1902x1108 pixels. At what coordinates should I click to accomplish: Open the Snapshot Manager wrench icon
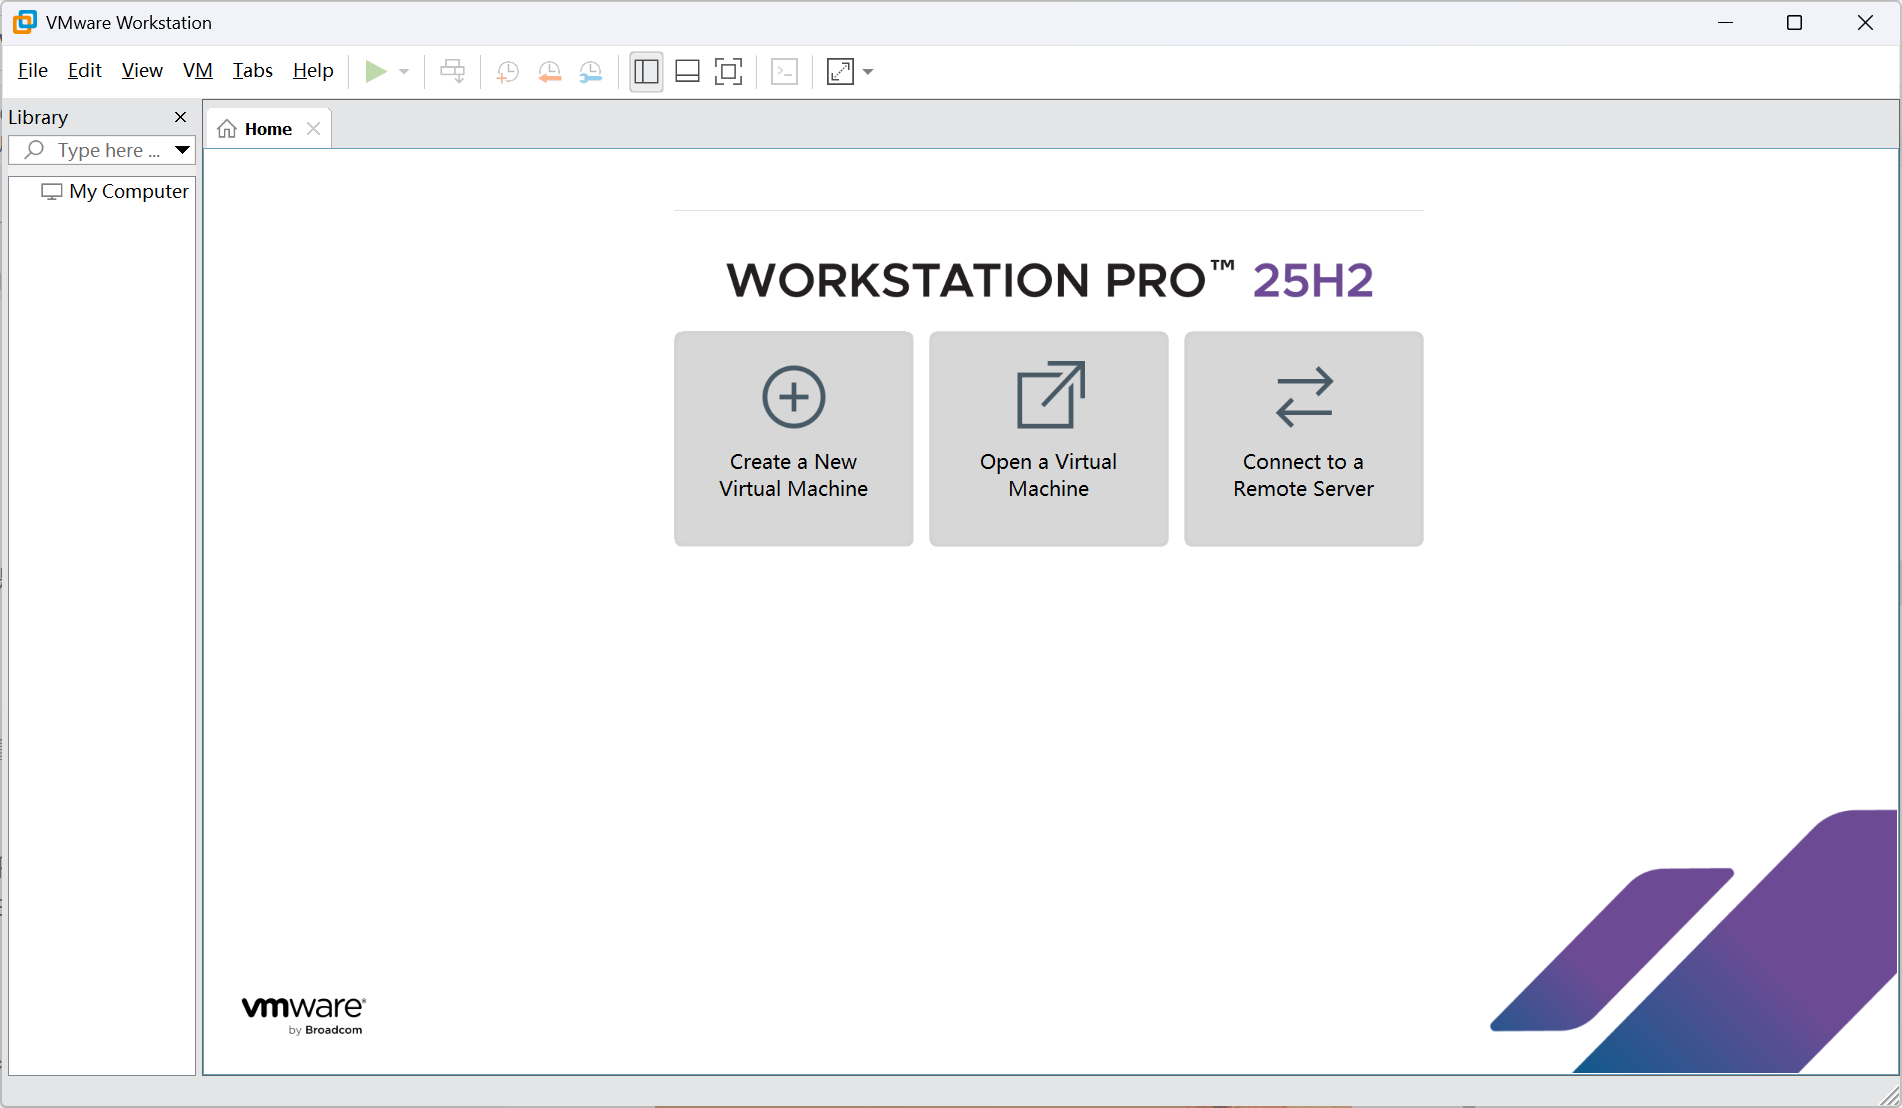click(591, 71)
